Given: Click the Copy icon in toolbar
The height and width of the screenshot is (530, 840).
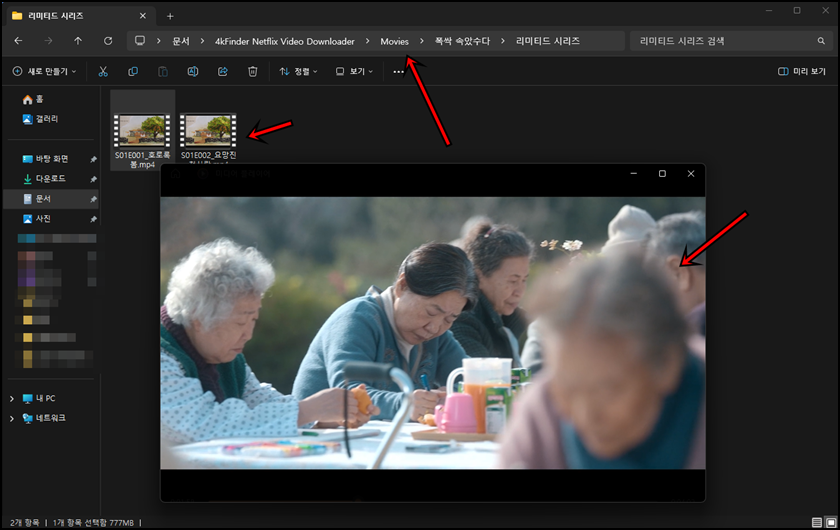Looking at the screenshot, I should coord(133,71).
